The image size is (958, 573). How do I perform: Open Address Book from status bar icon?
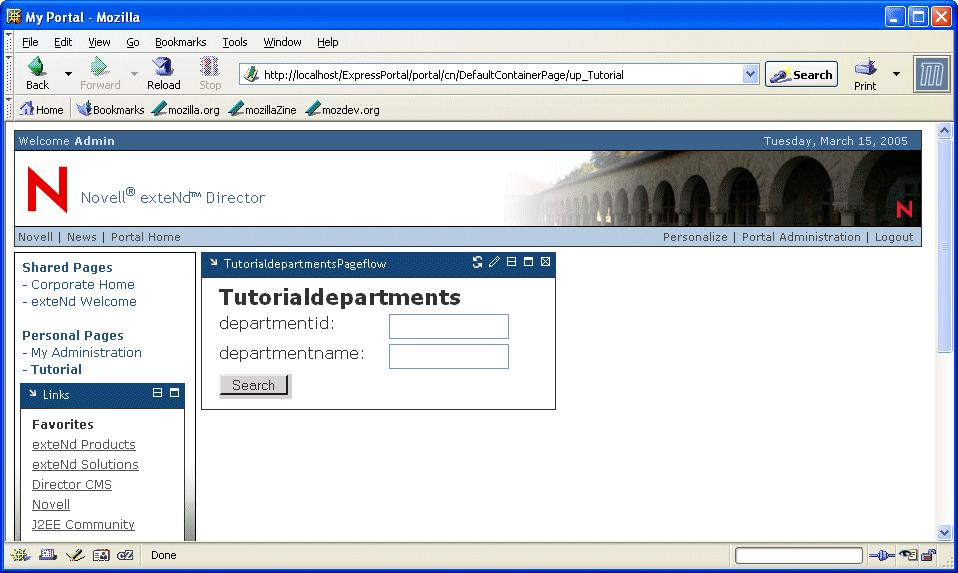(101, 555)
